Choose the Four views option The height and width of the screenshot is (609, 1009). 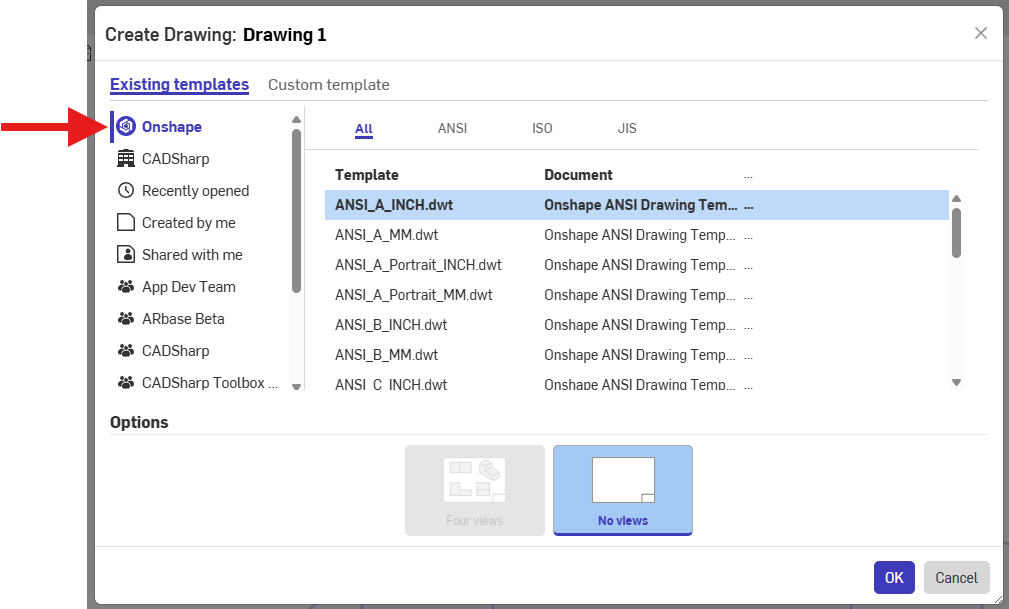pos(475,490)
